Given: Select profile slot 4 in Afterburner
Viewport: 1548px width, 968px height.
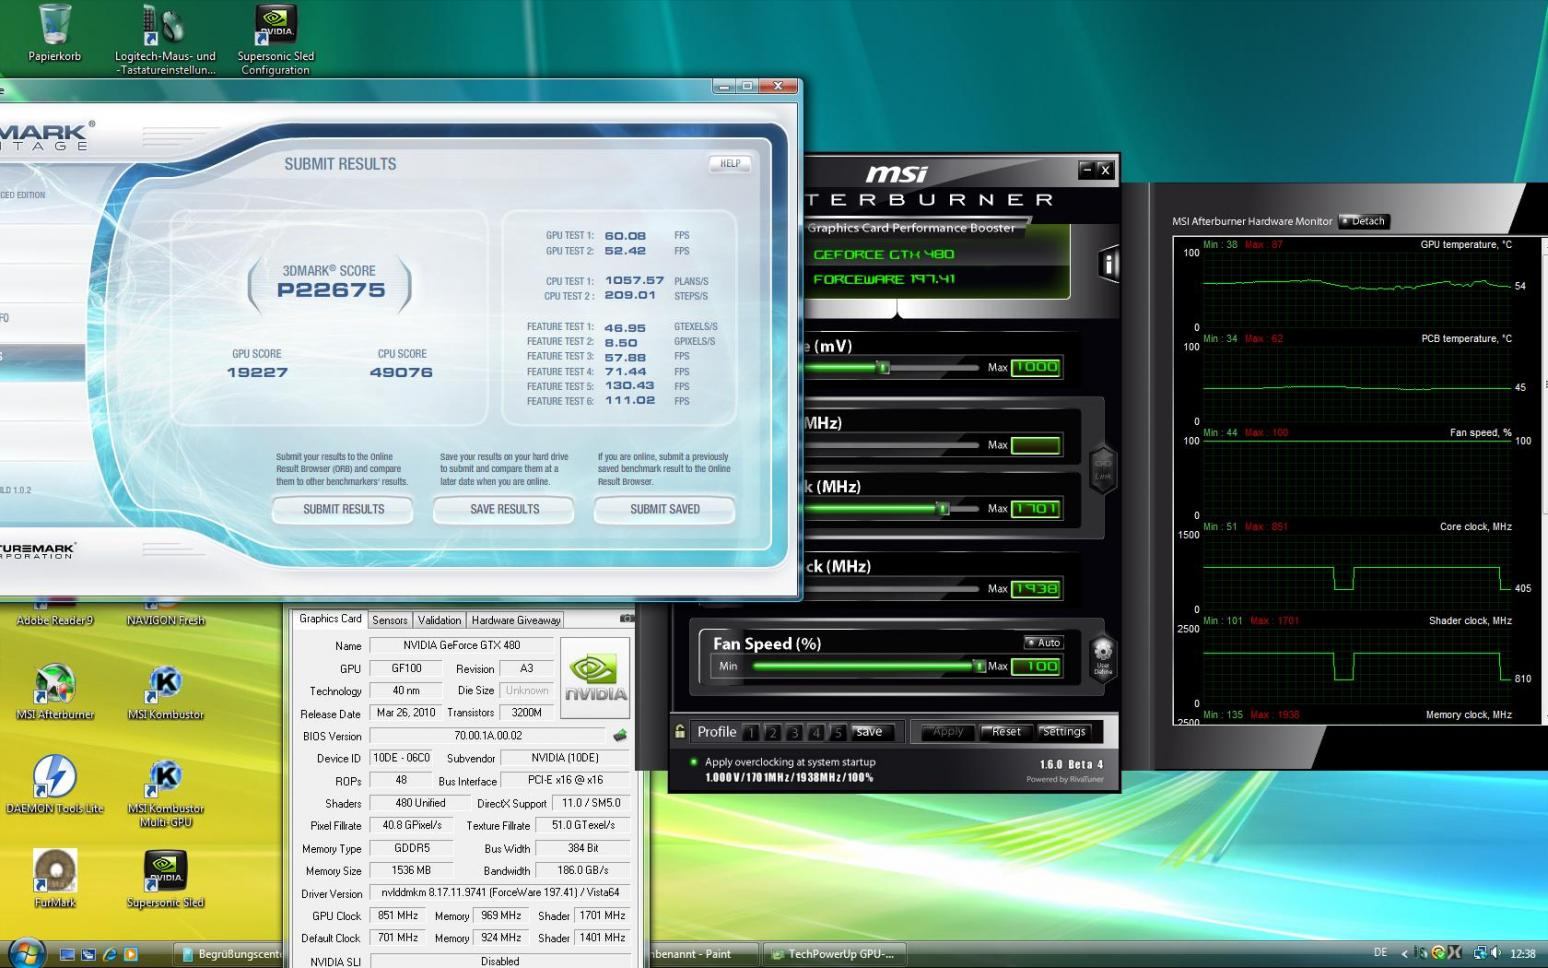Looking at the screenshot, I should (x=816, y=733).
